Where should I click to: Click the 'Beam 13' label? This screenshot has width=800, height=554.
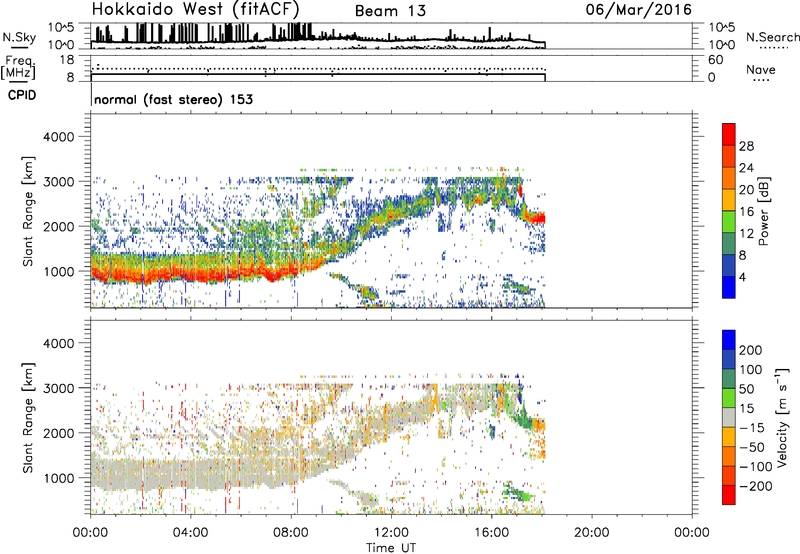coord(390,11)
